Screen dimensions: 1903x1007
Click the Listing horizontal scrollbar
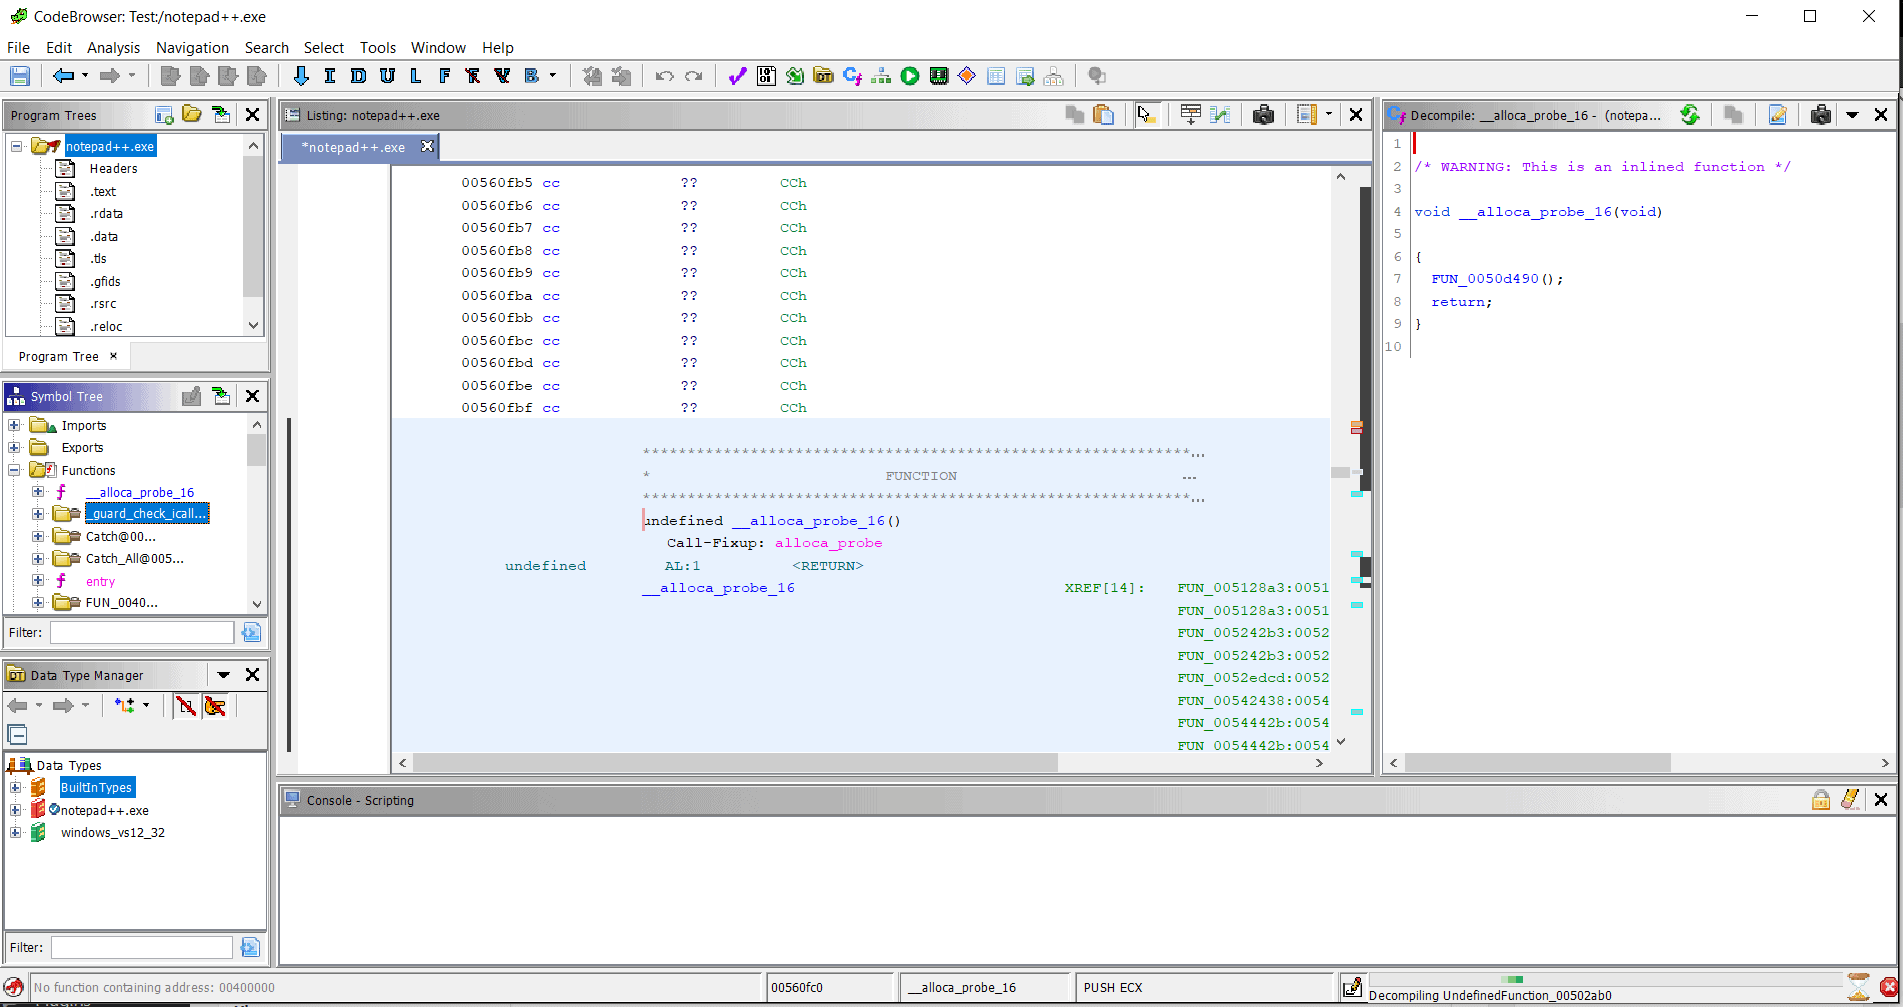735,763
